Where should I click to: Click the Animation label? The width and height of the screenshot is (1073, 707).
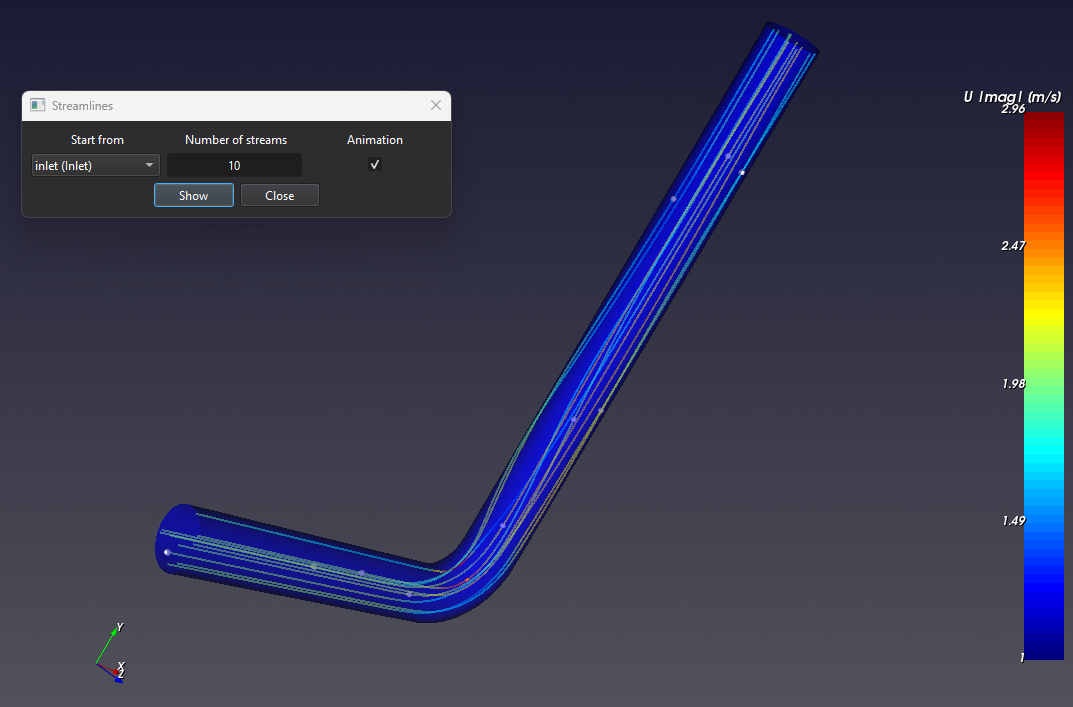tap(374, 140)
